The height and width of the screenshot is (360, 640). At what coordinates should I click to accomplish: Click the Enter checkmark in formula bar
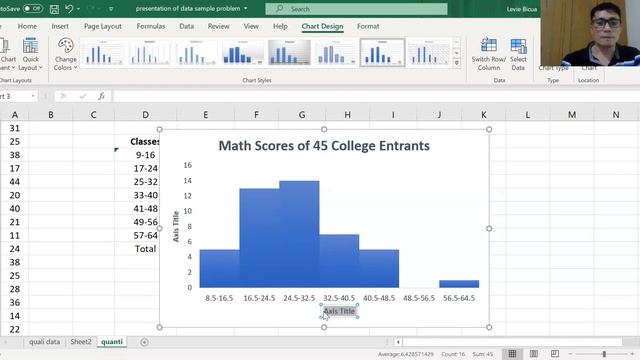click(83, 96)
